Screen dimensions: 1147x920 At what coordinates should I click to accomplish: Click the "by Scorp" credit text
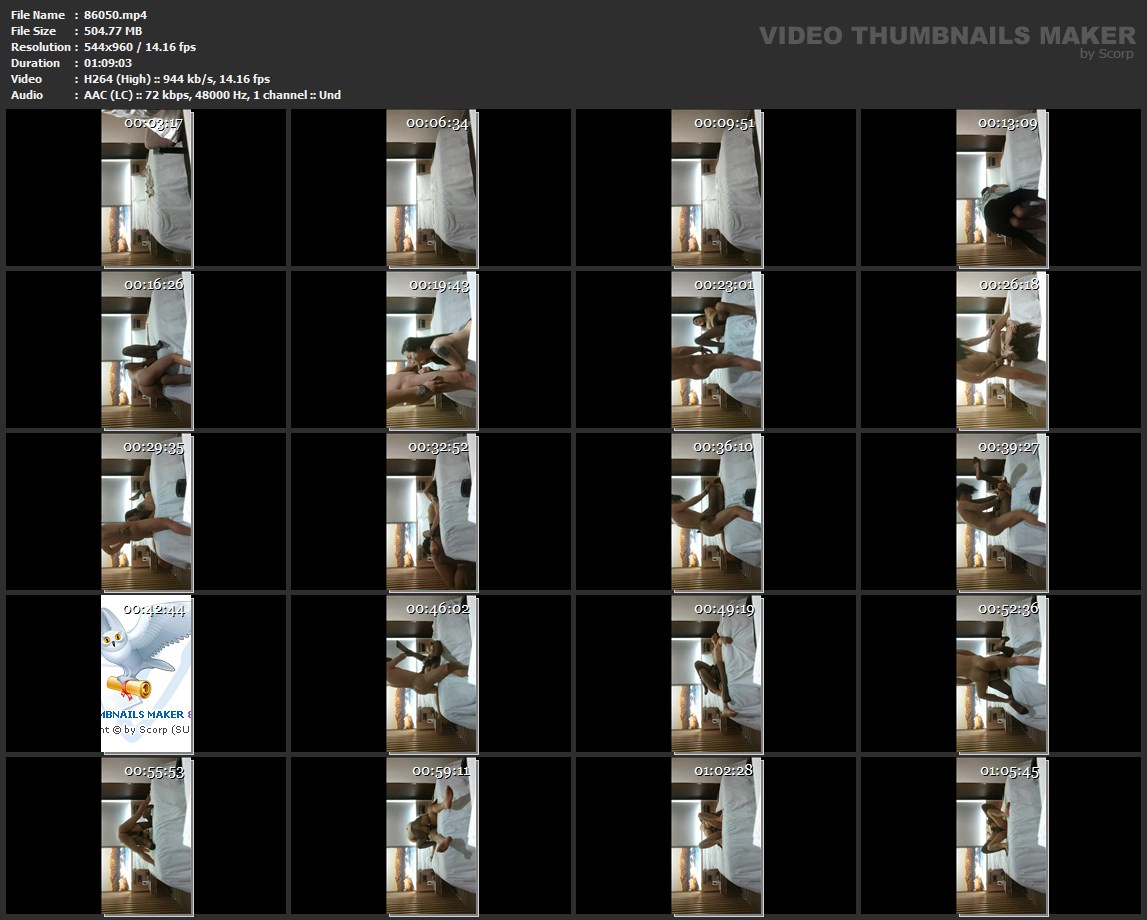[x=1107, y=54]
